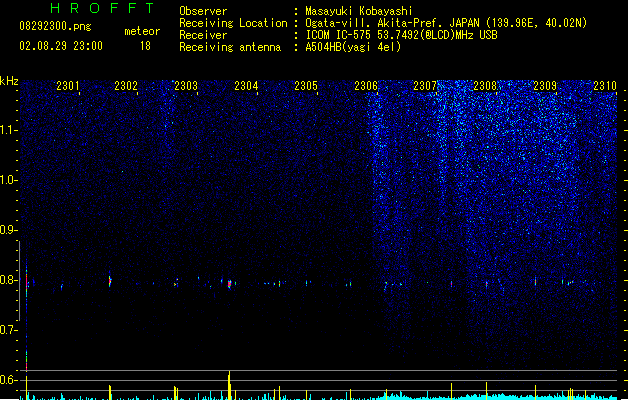The width and height of the screenshot is (629, 400).
Task: Click antenna value A504HB(yagi 4el)
Action: point(353,47)
